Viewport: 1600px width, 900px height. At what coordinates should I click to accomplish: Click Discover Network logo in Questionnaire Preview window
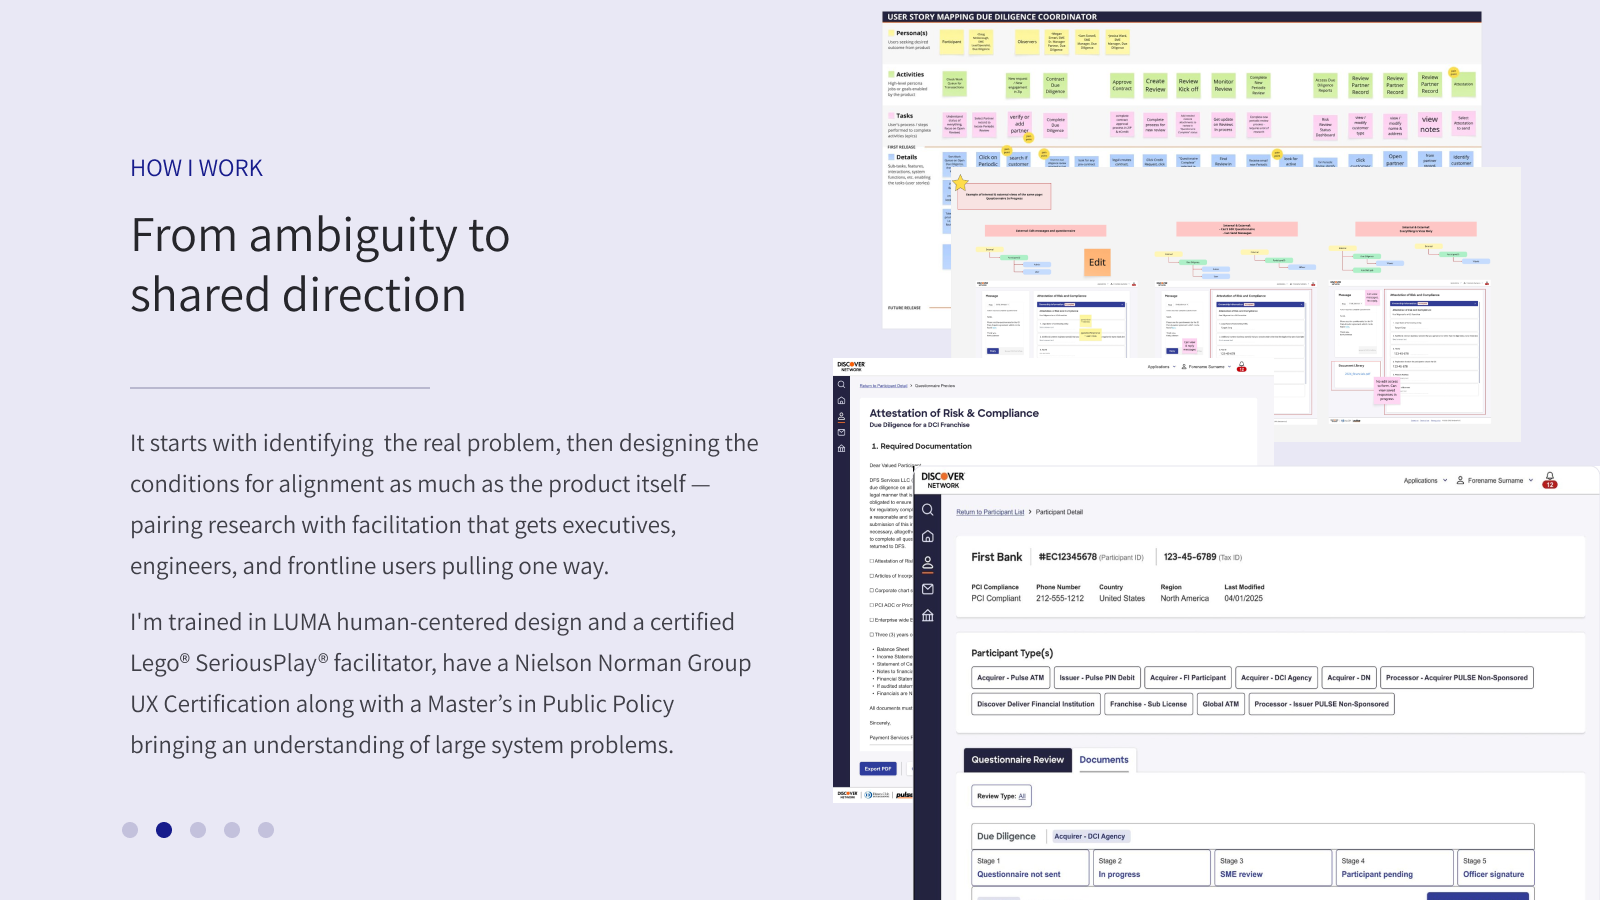851,366
